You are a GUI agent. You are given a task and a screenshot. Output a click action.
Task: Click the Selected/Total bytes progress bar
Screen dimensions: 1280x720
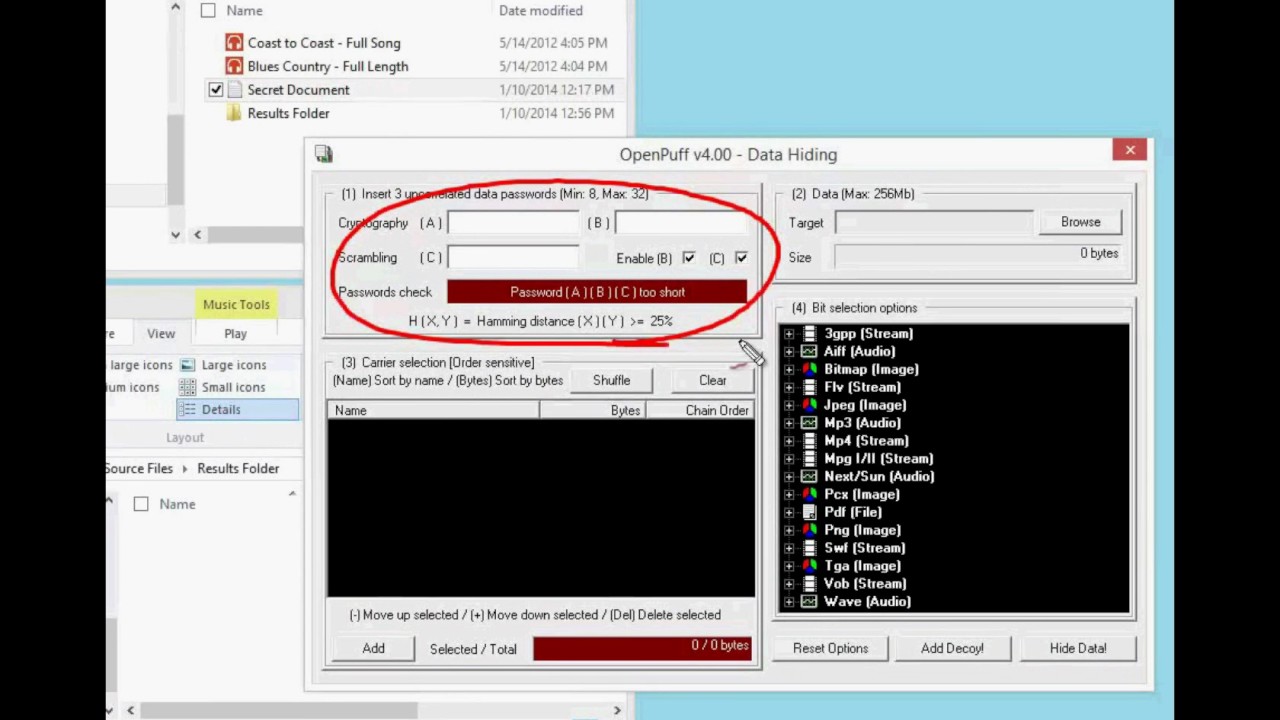tap(641, 648)
